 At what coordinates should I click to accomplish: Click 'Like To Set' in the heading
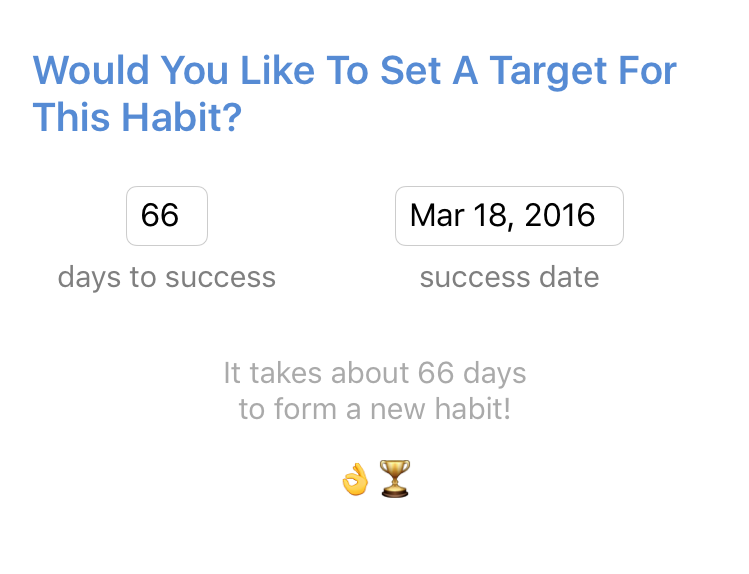pos(340,70)
